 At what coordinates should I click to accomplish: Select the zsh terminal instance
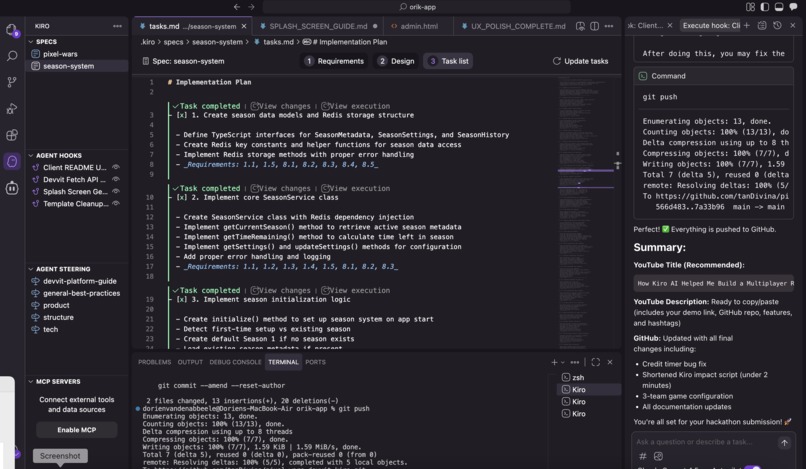589,377
